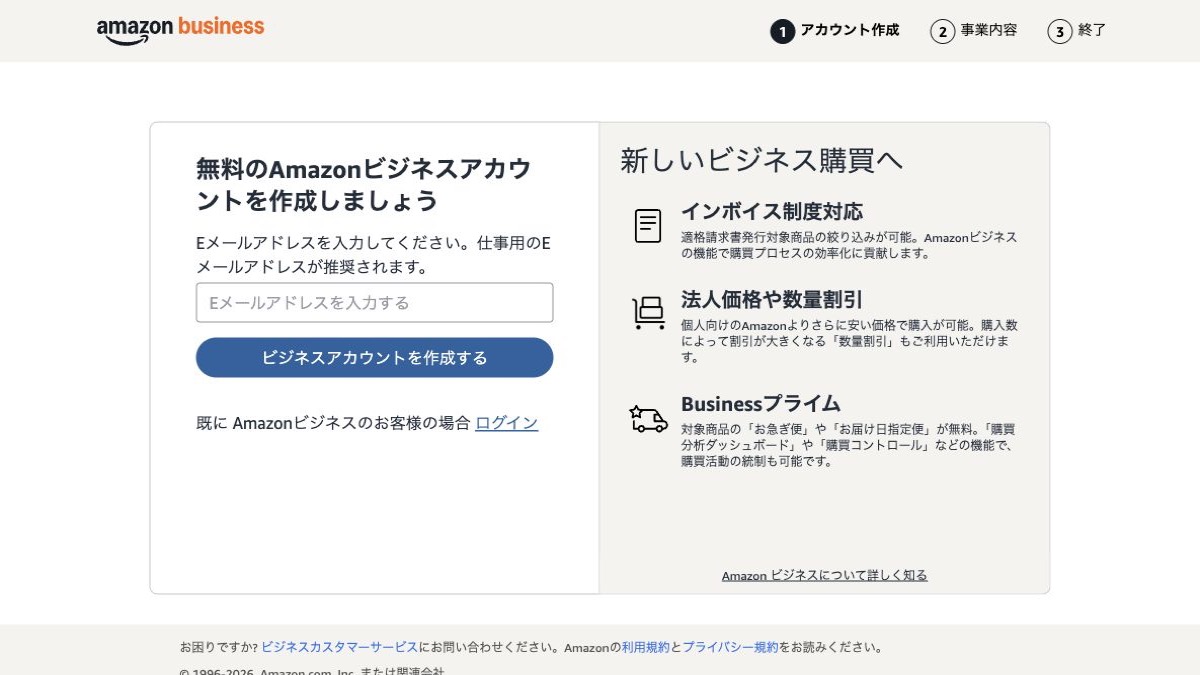Select the アカウント作成 step label
The image size is (1200, 675).
[850, 30]
